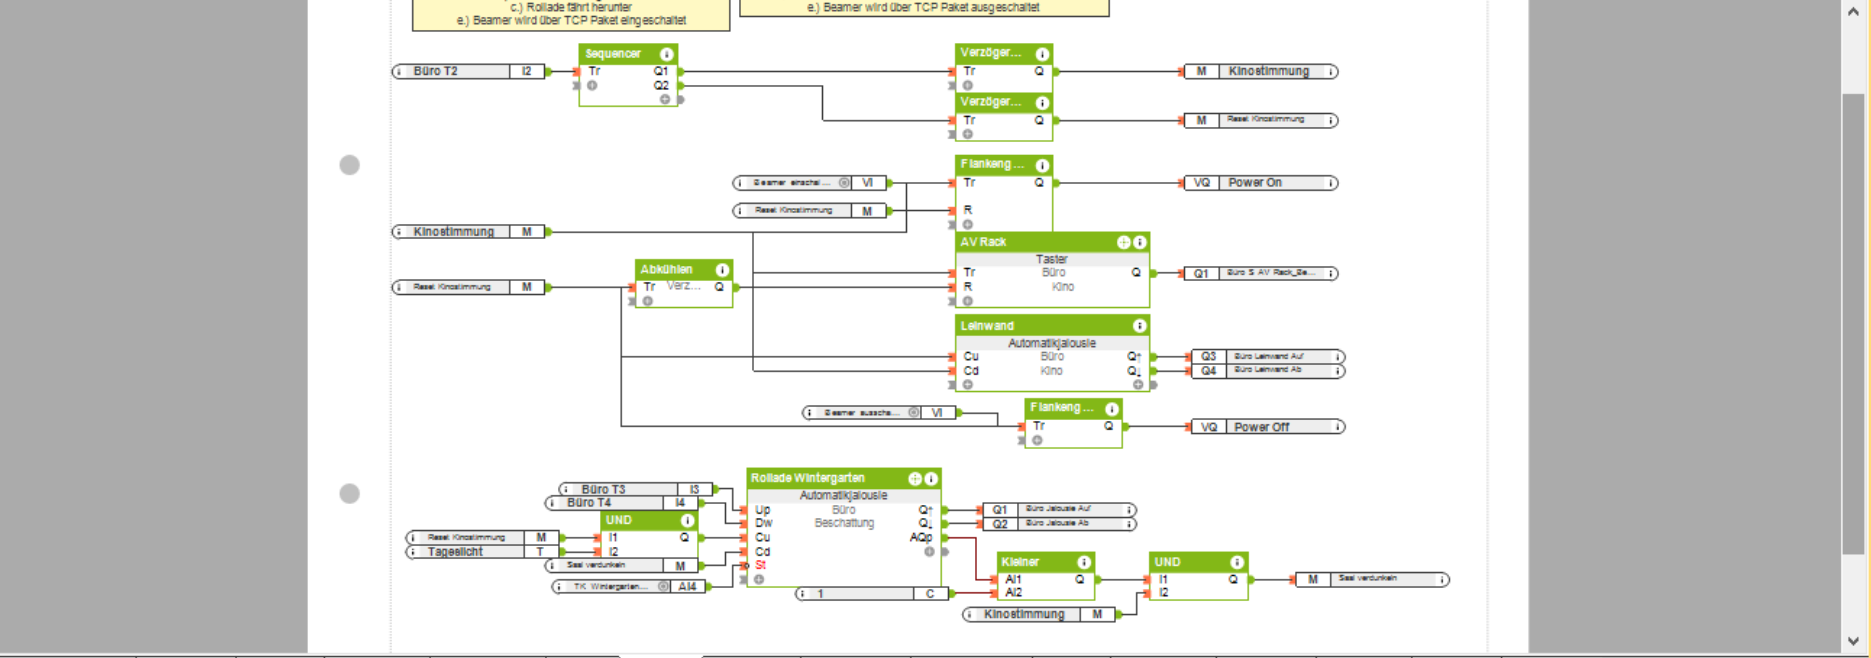Image resolution: width=1871 pixels, height=658 pixels.
Task: Click the Sequencer block title
Action: point(613,54)
